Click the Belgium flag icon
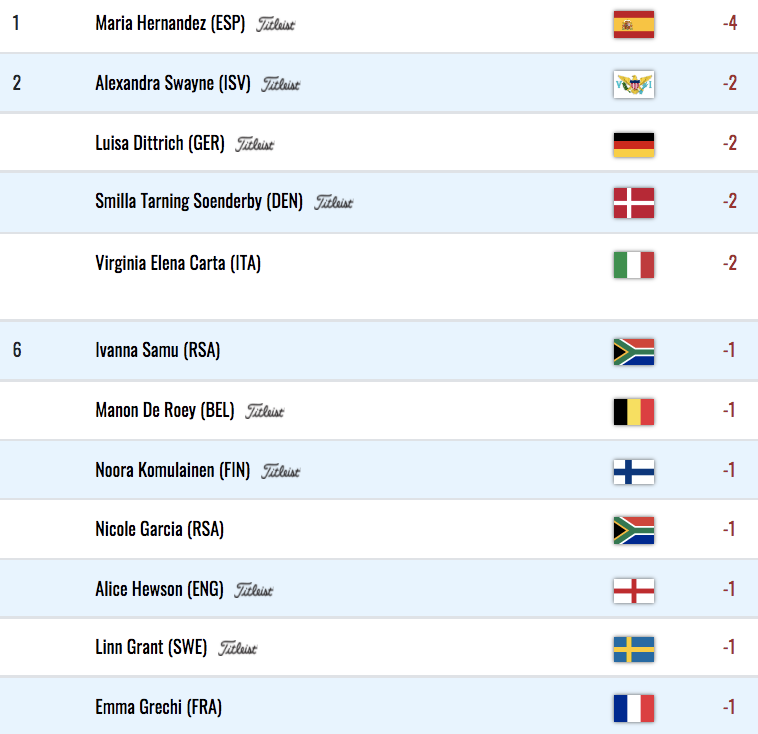Screen dimensions: 758x734 tap(634, 411)
